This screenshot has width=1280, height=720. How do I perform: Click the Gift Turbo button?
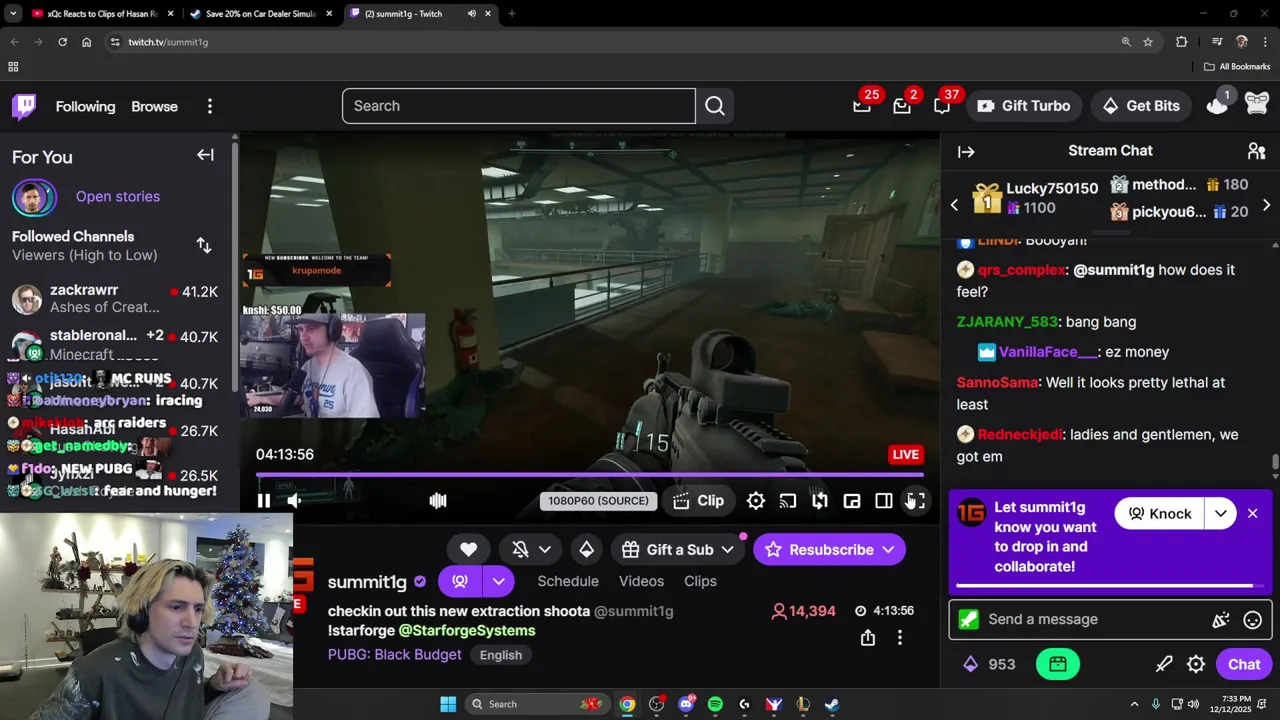pos(1023,106)
